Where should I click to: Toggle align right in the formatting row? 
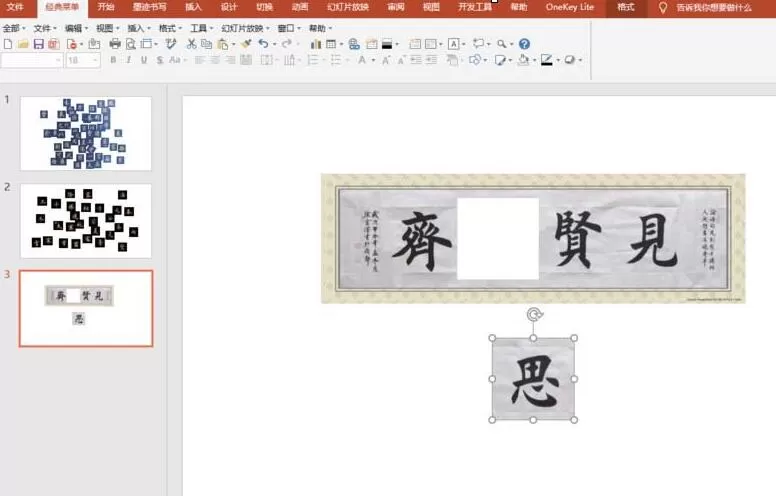point(230,60)
